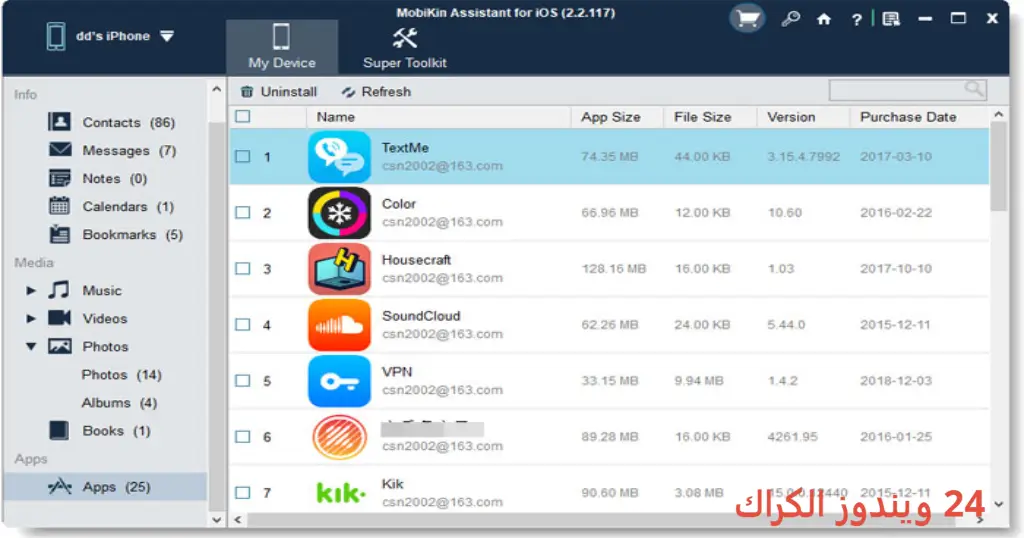Click the Kik app icon
The height and width of the screenshot is (538, 1024).
tap(340, 493)
